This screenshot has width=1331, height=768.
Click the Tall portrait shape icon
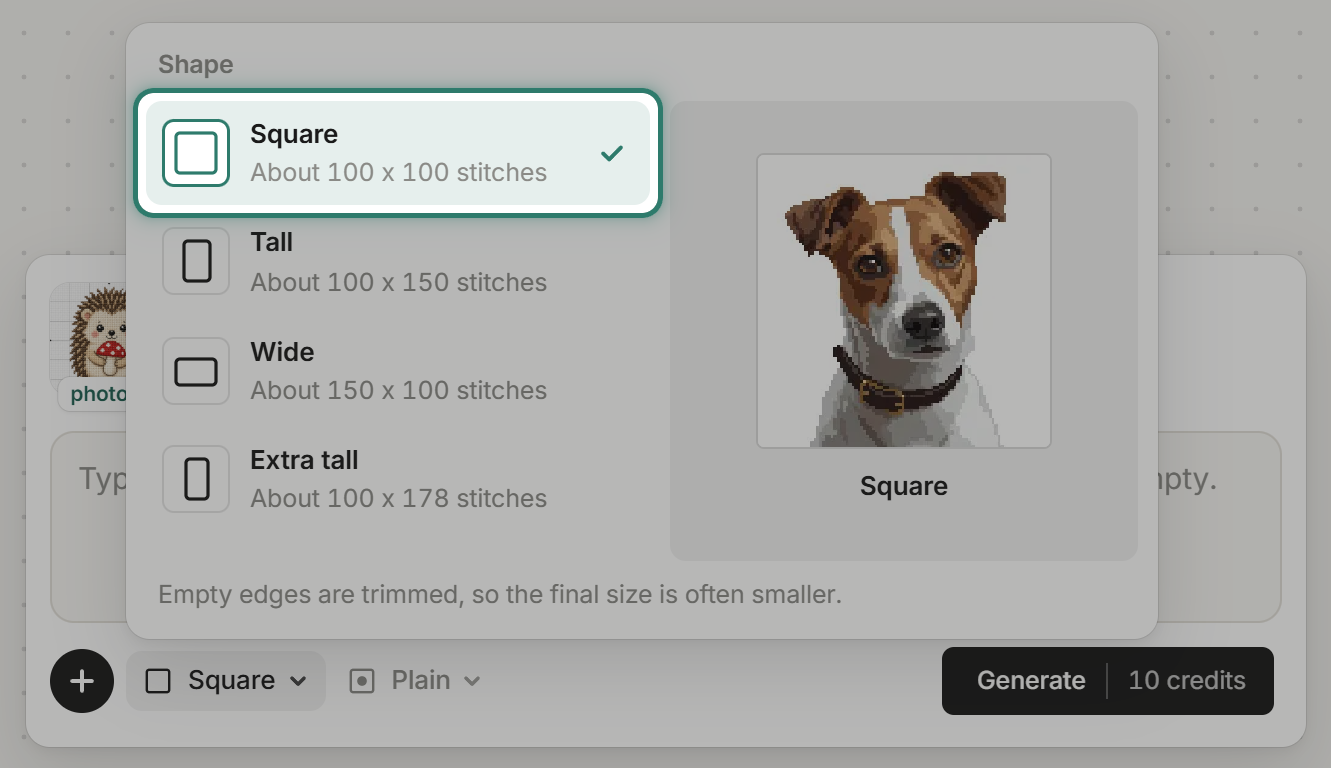point(196,261)
